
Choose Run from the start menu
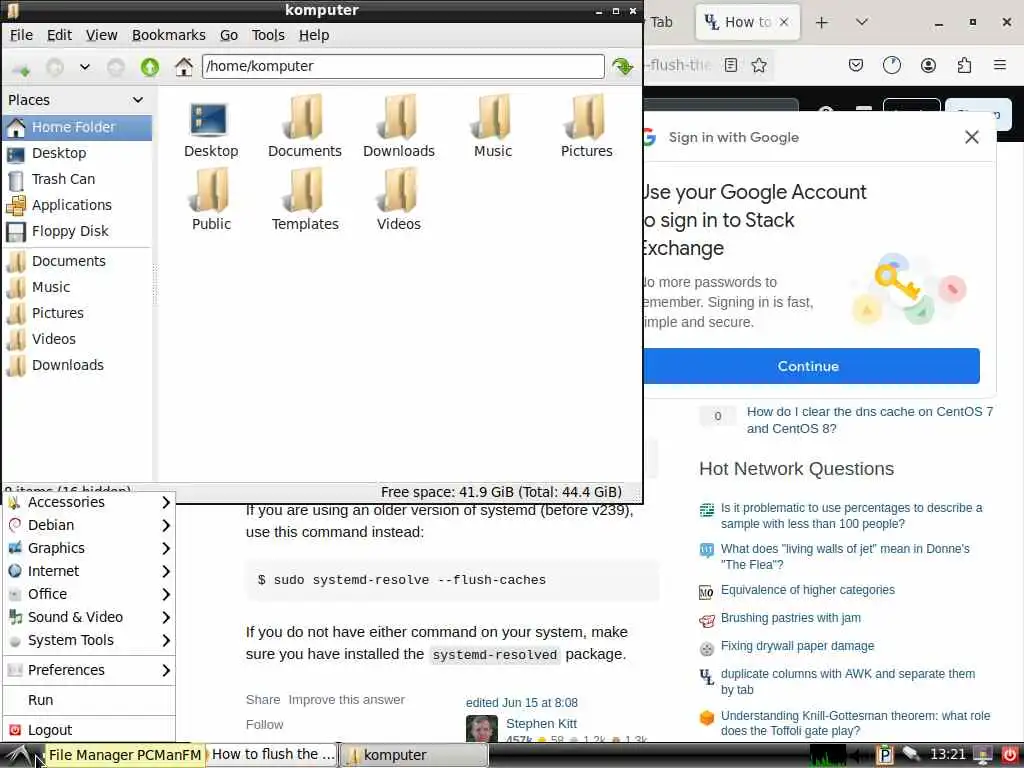(x=89, y=700)
